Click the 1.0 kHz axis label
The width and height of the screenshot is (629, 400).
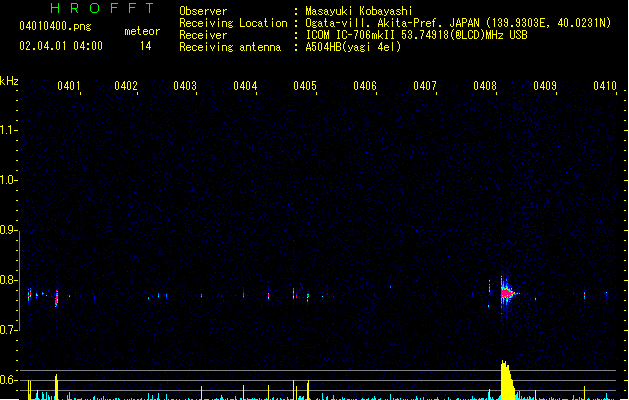[8, 180]
